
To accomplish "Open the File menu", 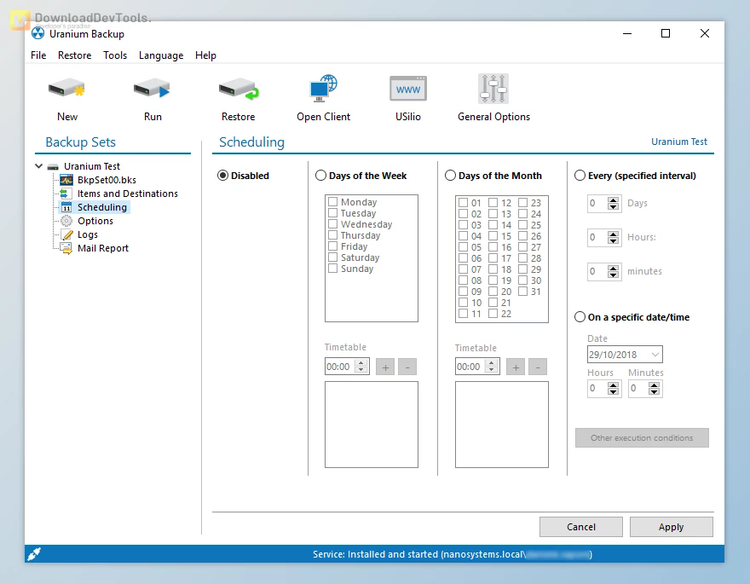I will pos(38,55).
